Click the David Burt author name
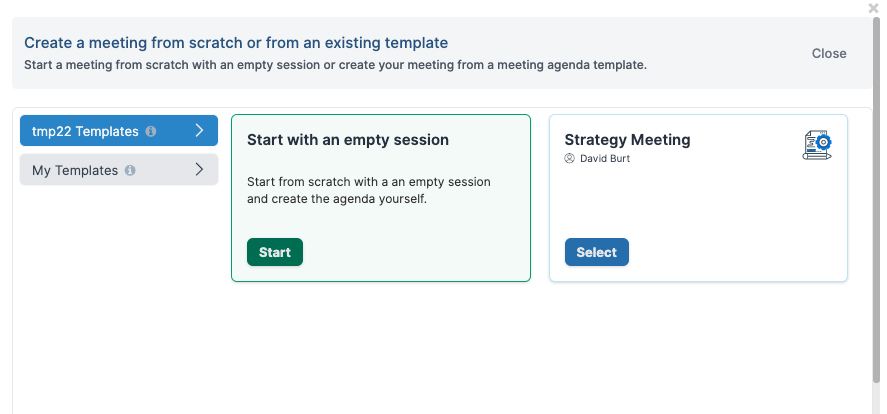887x414 pixels. click(605, 158)
